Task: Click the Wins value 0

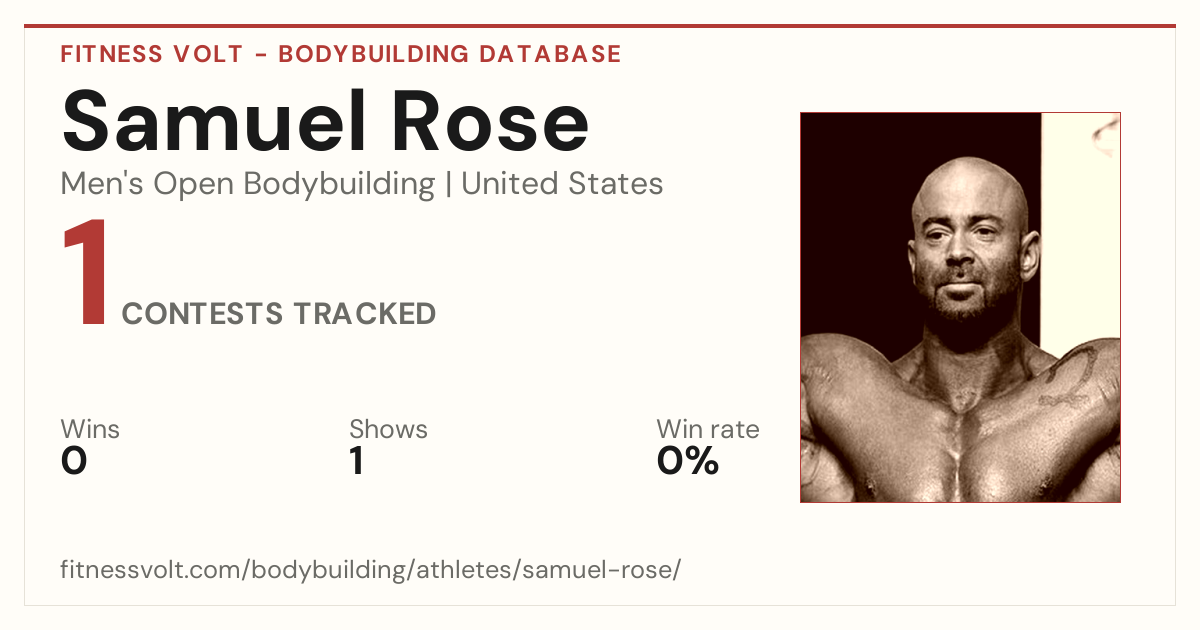Action: 74,461
